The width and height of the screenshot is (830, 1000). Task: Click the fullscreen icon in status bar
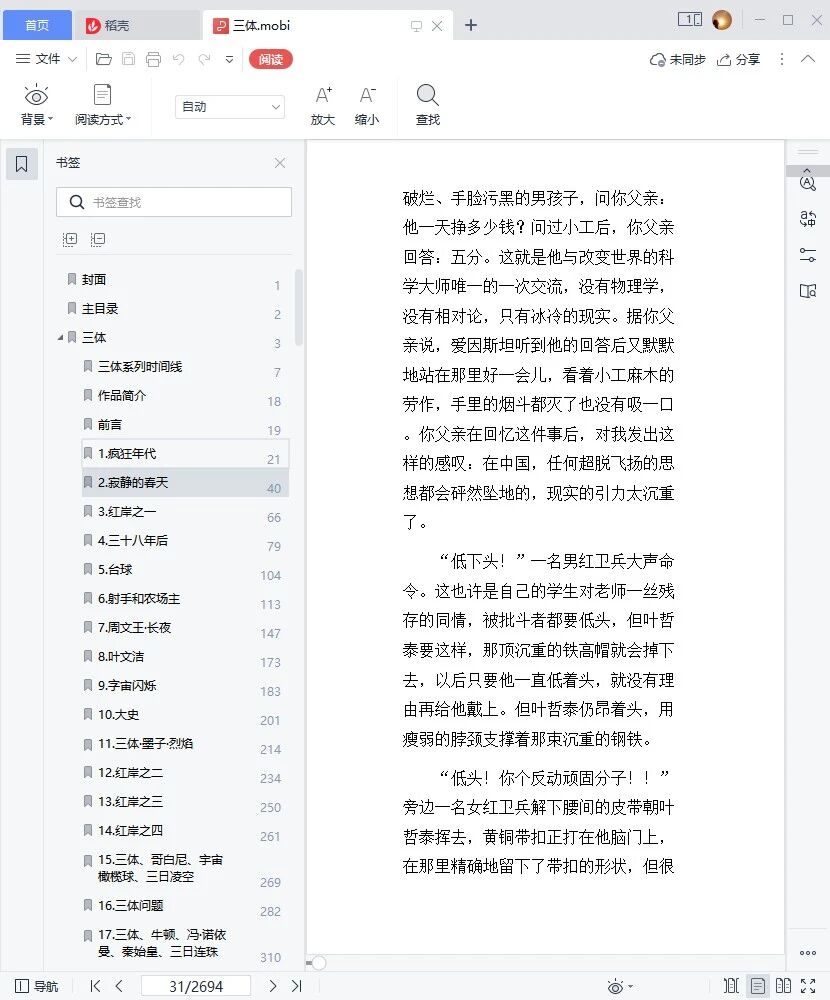tap(808, 986)
